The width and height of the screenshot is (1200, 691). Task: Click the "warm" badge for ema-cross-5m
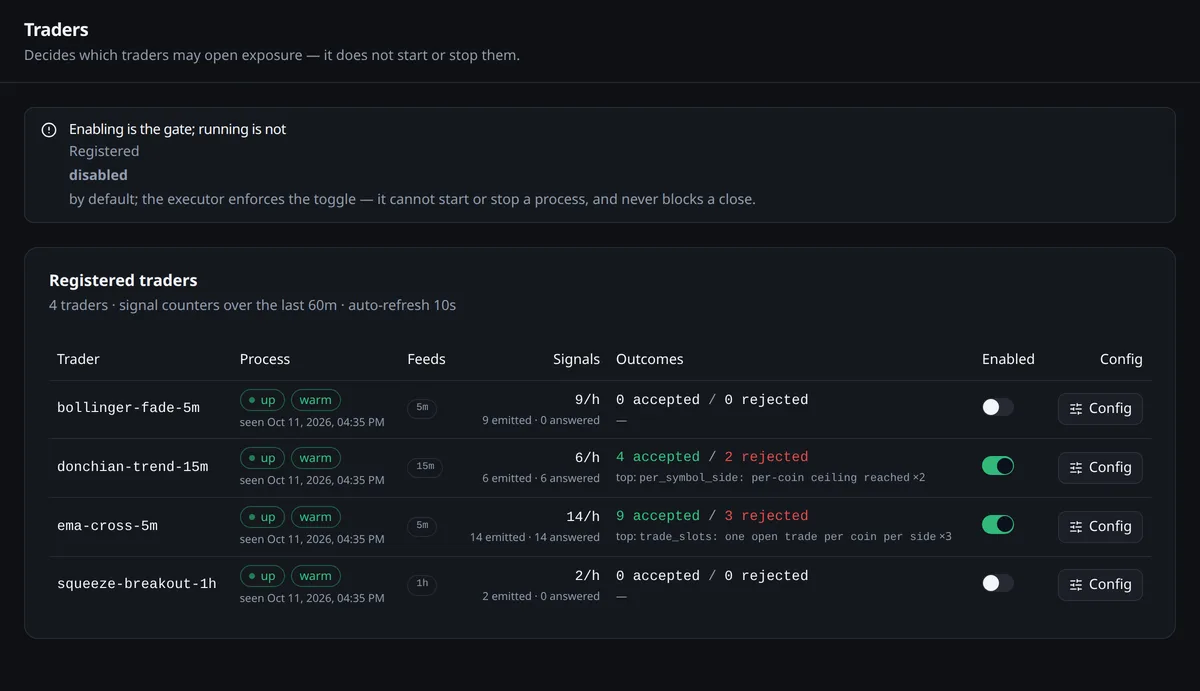pos(316,517)
